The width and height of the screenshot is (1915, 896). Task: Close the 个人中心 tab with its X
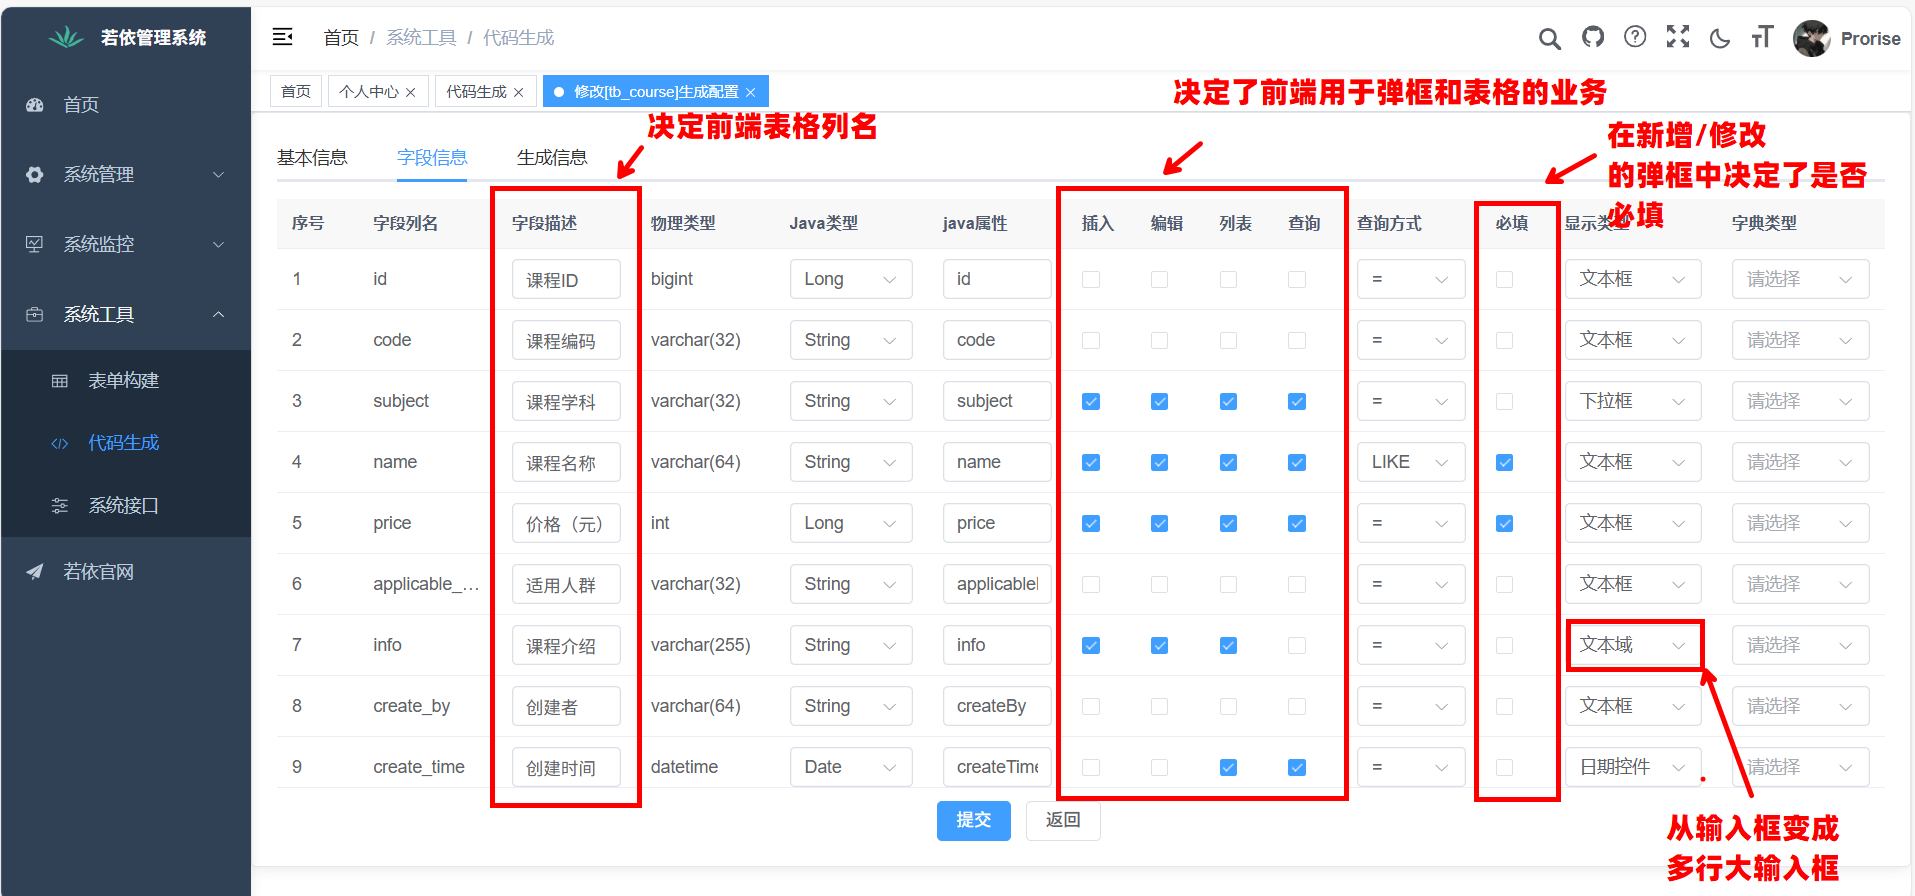coord(410,92)
